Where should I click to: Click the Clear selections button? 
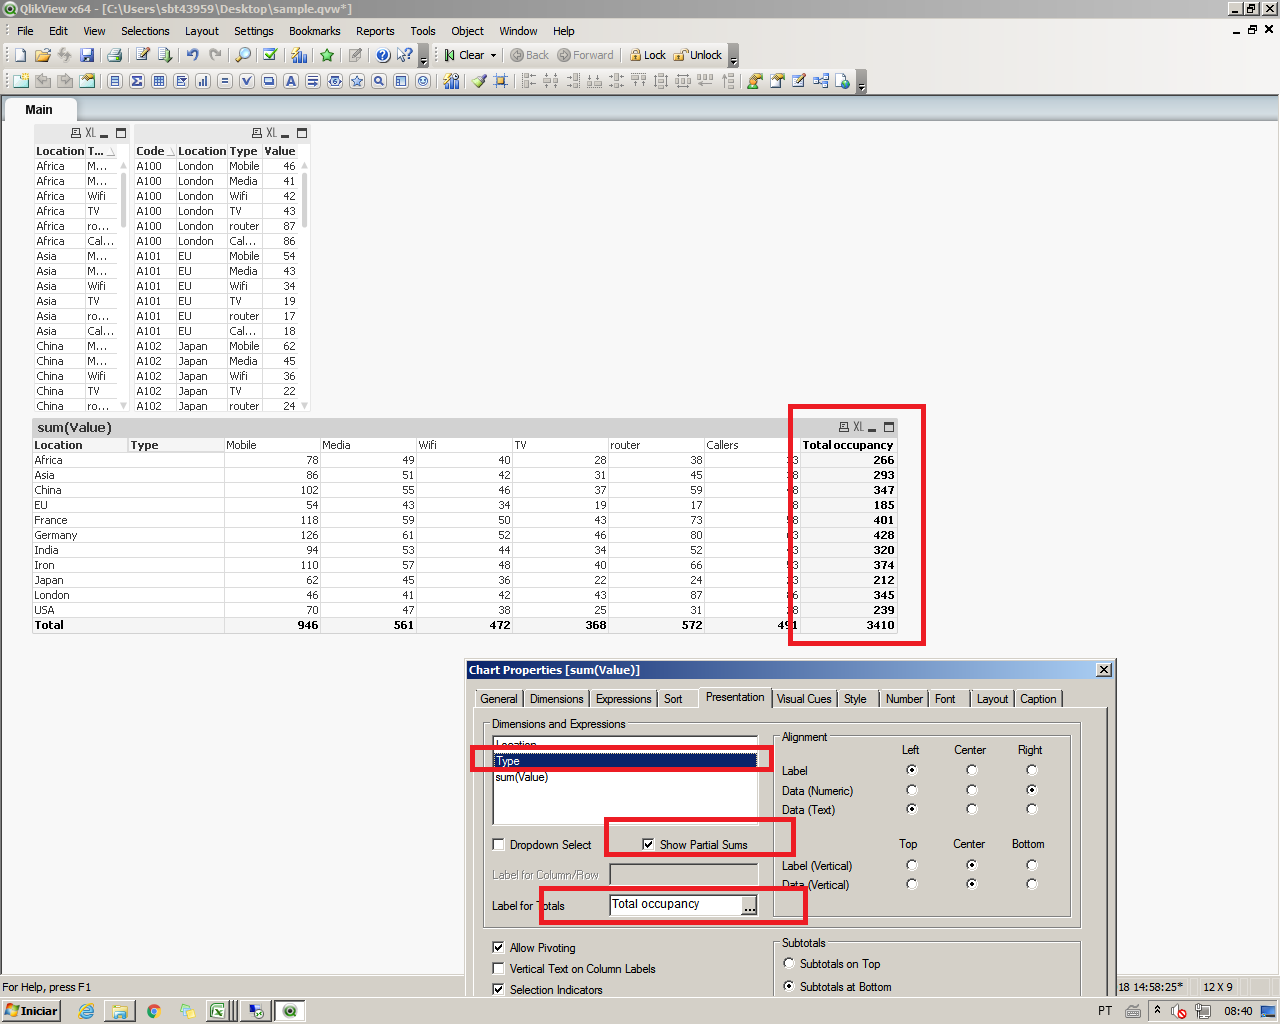465,55
